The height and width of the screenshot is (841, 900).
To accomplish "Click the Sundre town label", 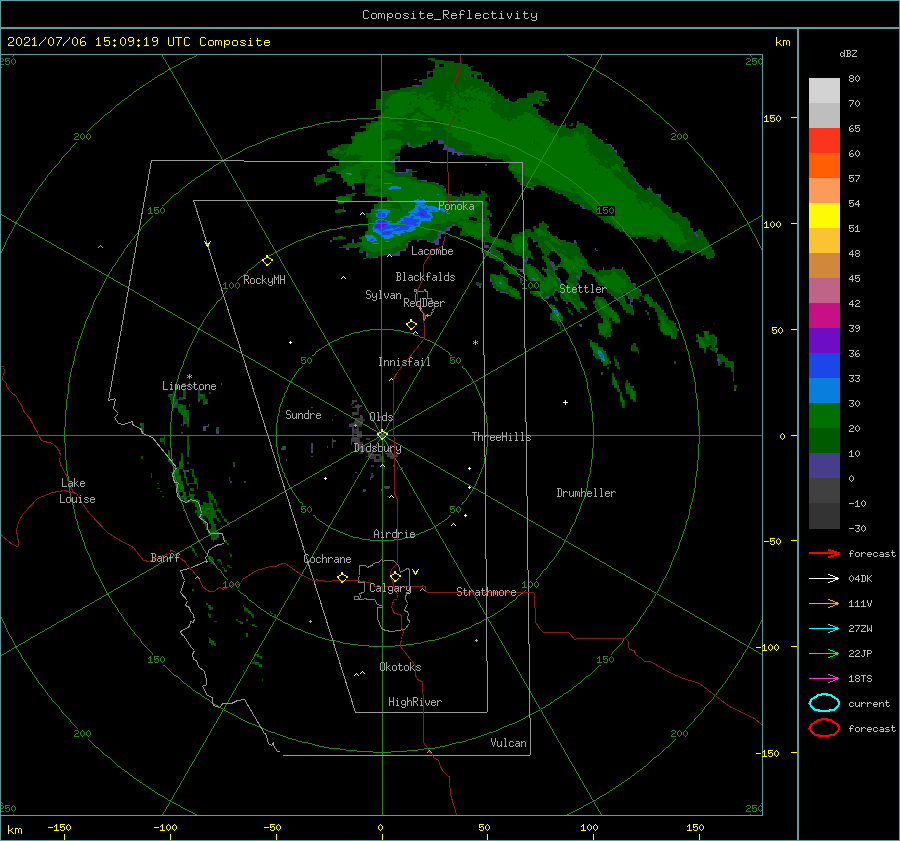I will [303, 415].
